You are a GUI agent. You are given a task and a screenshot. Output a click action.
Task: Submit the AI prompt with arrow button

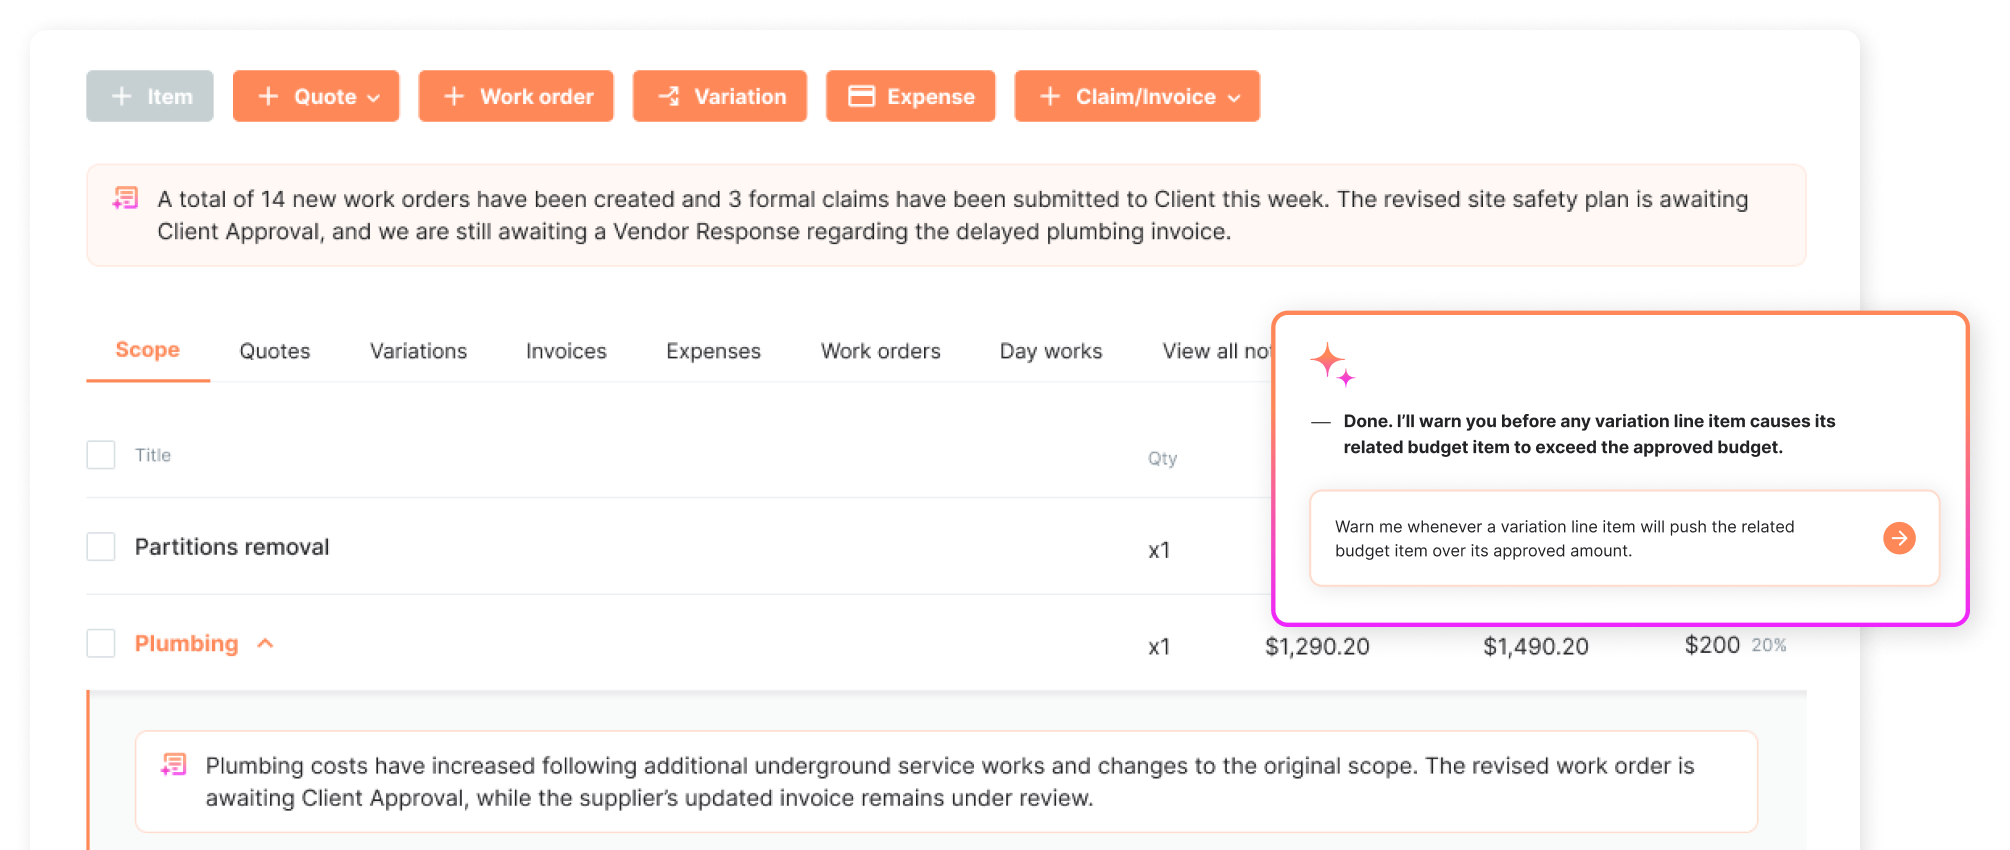(x=1899, y=538)
